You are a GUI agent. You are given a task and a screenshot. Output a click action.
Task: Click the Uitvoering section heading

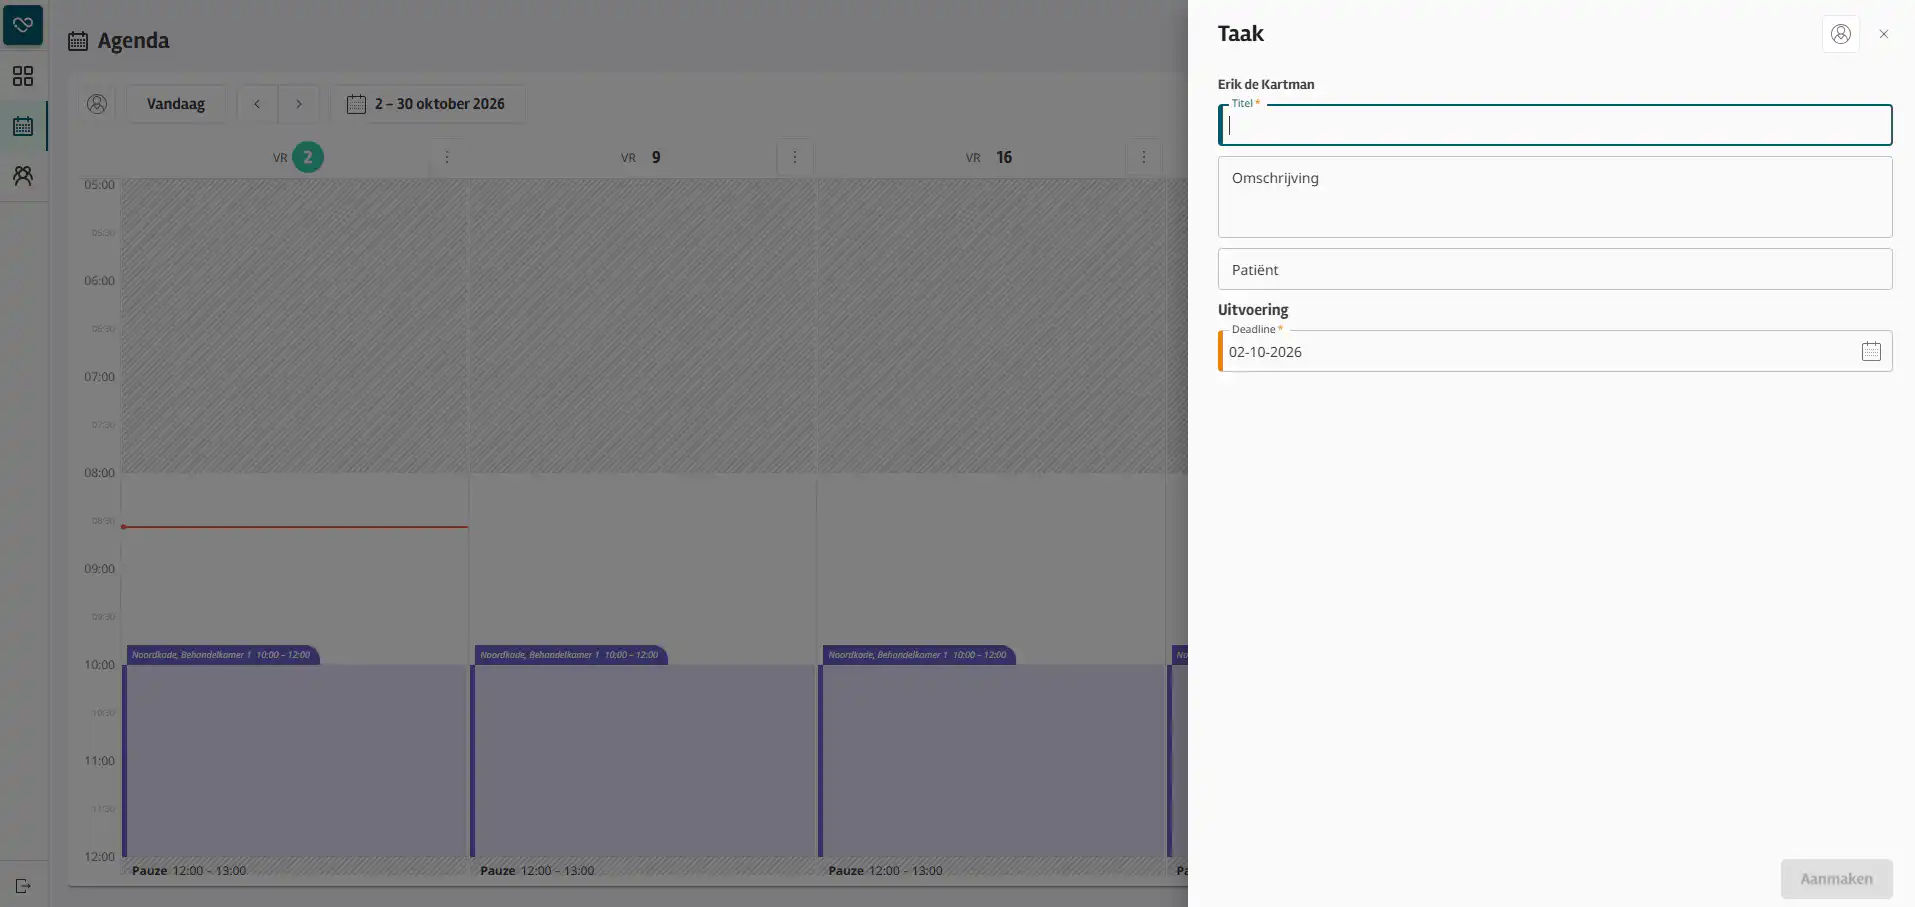click(1253, 310)
